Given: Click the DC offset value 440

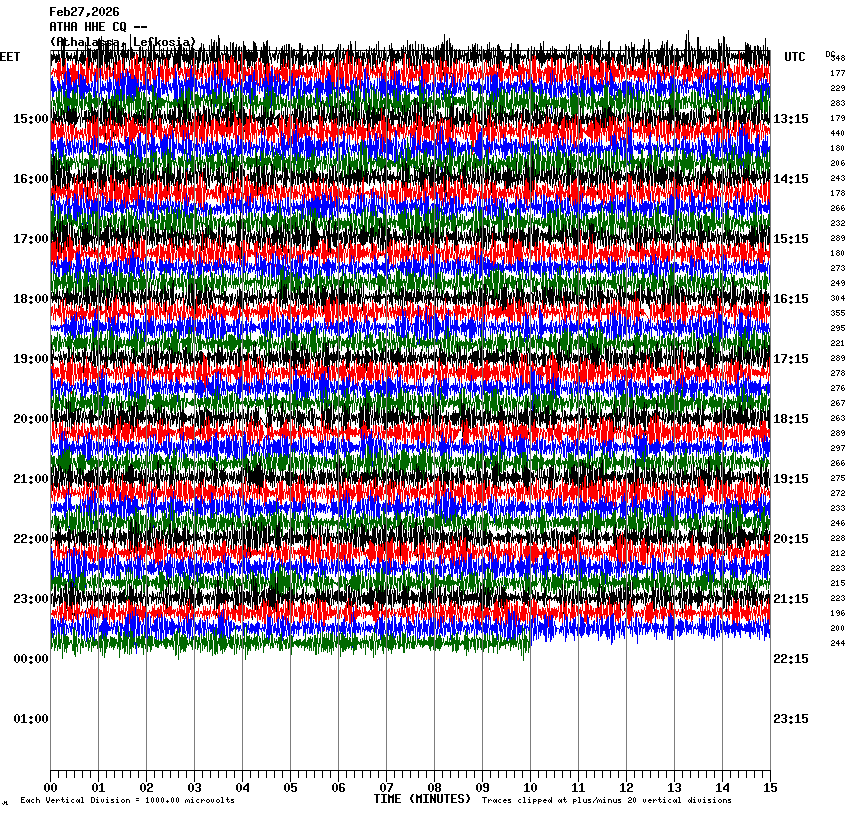Looking at the screenshot, I should click(837, 133).
